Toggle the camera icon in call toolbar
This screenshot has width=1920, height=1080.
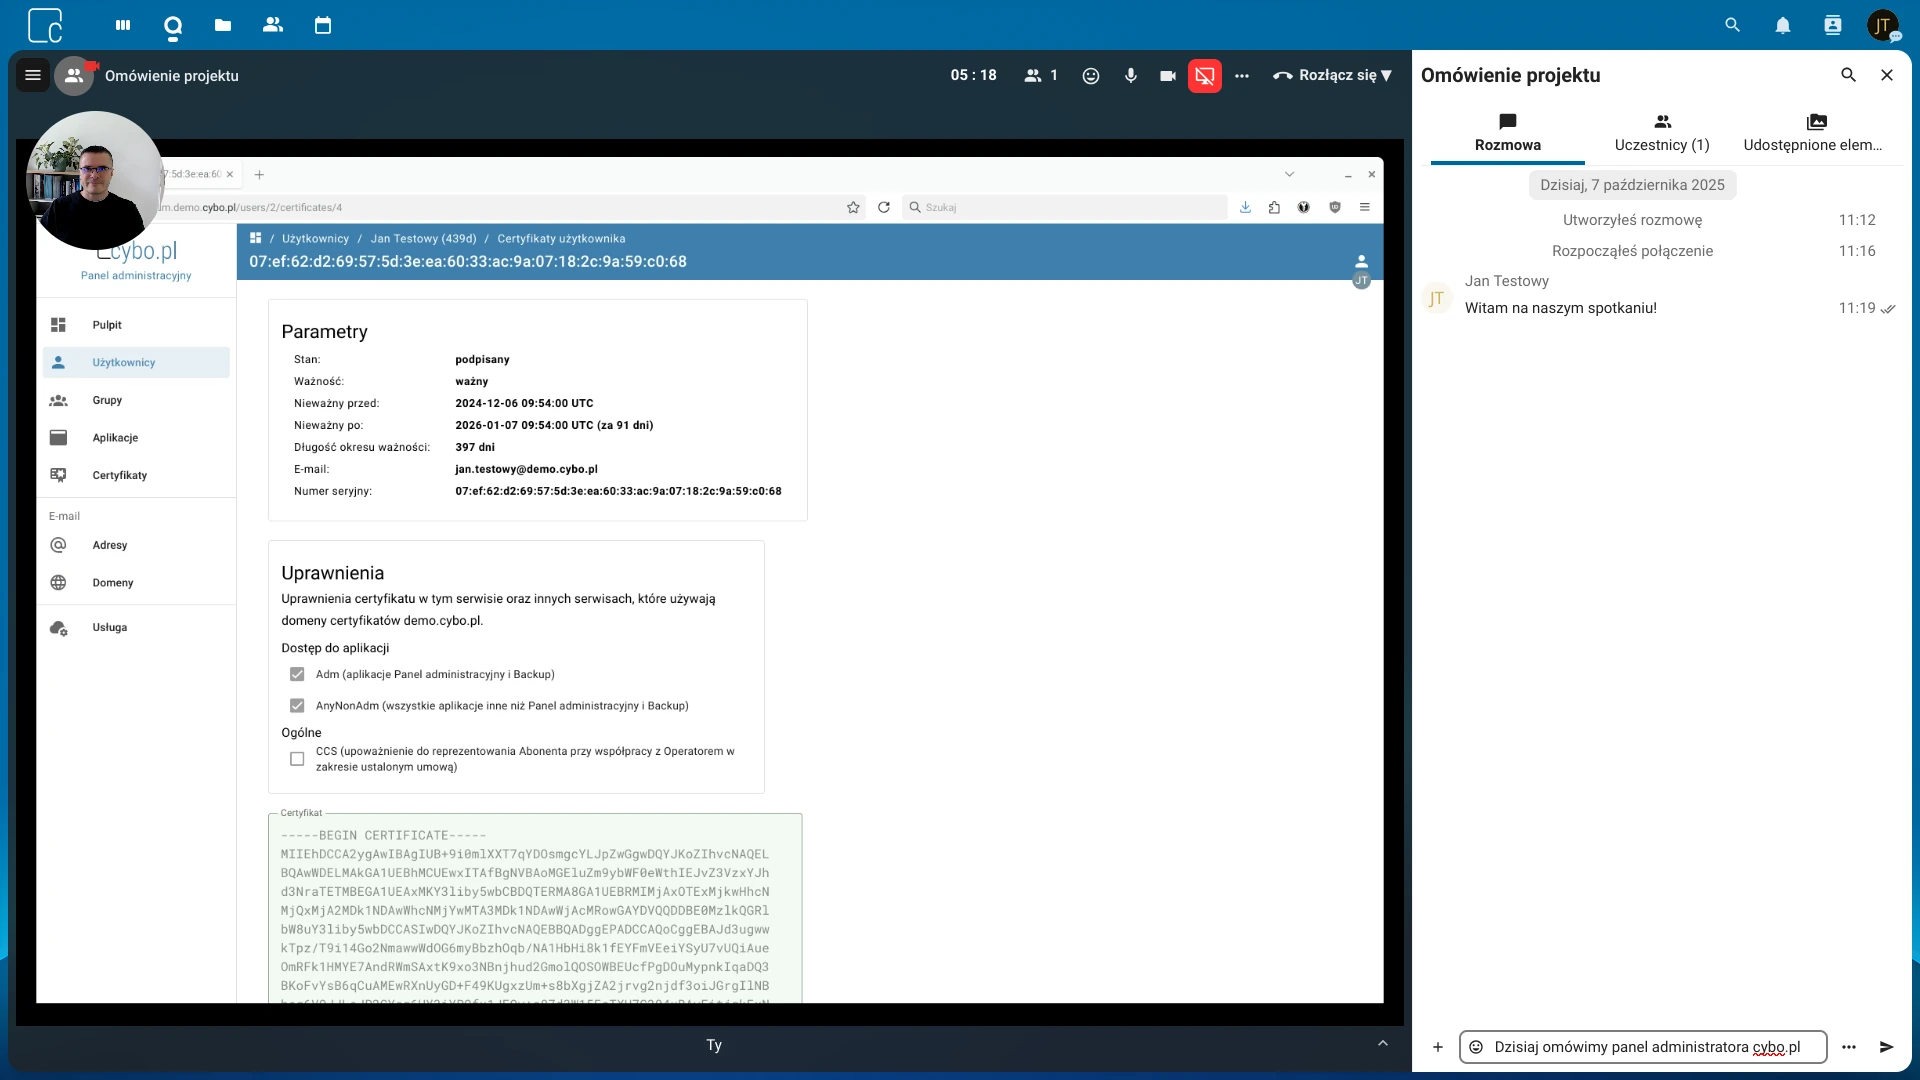1167,76
